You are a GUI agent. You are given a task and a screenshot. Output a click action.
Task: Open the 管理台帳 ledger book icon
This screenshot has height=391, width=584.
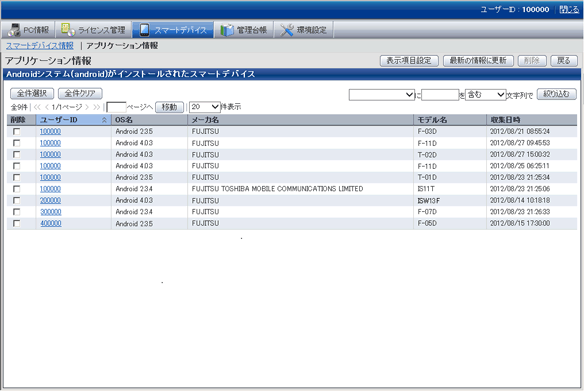227,30
